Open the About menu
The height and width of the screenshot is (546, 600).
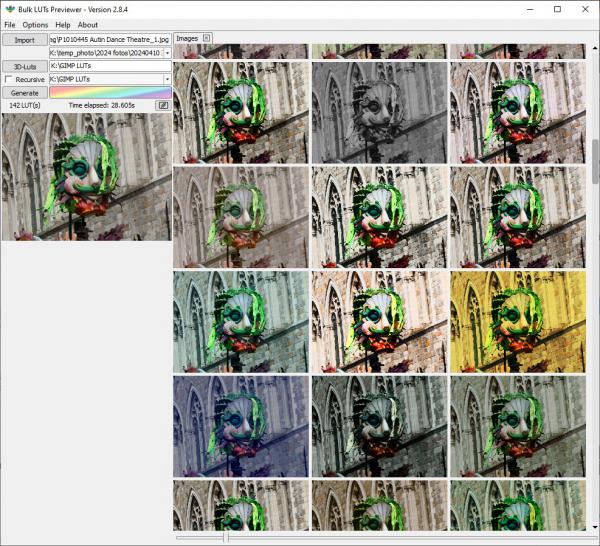[88, 25]
